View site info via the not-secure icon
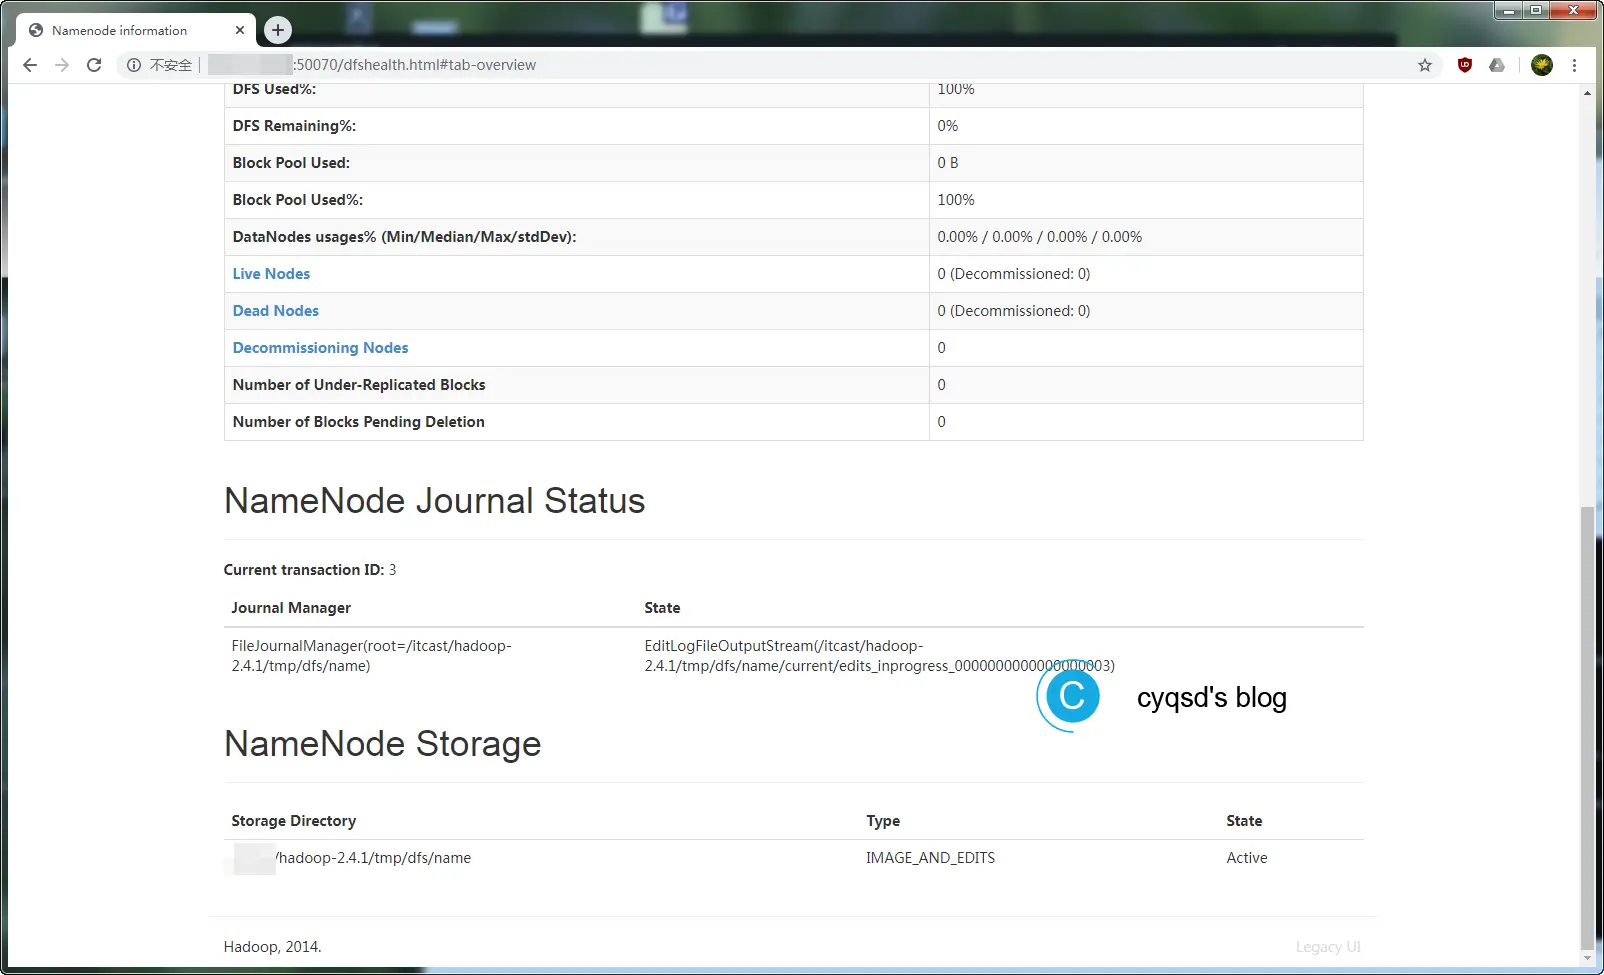Screen dimensions: 1604x975 133,65
